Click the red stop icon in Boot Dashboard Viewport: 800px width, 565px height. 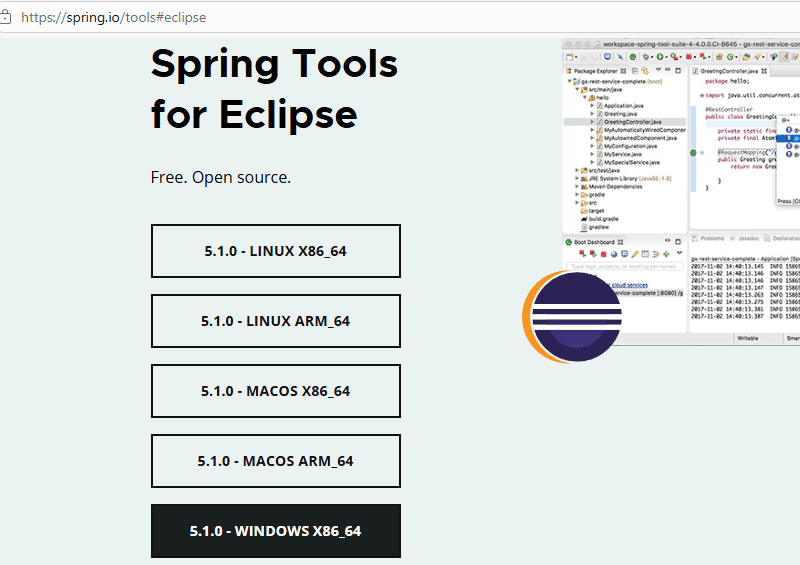(x=603, y=254)
